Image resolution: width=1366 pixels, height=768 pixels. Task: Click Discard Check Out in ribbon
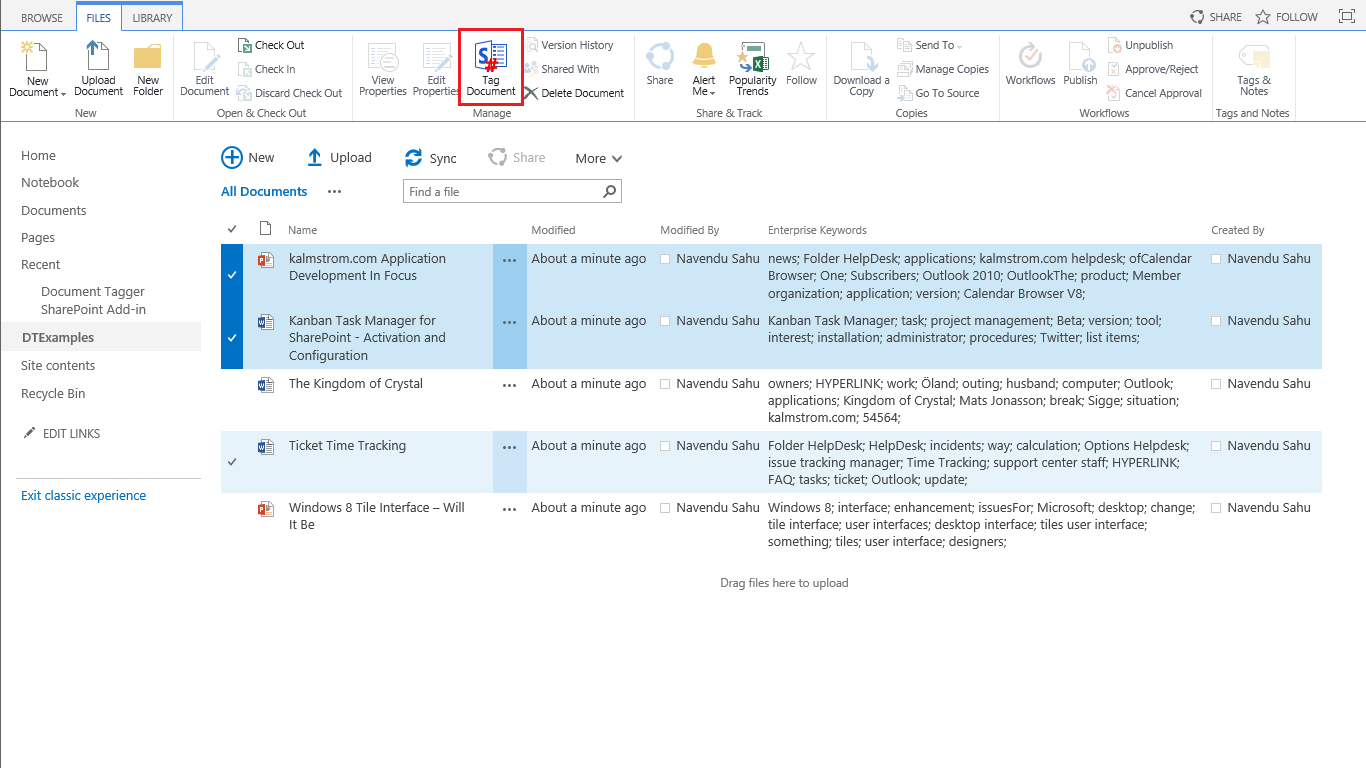[x=290, y=93]
